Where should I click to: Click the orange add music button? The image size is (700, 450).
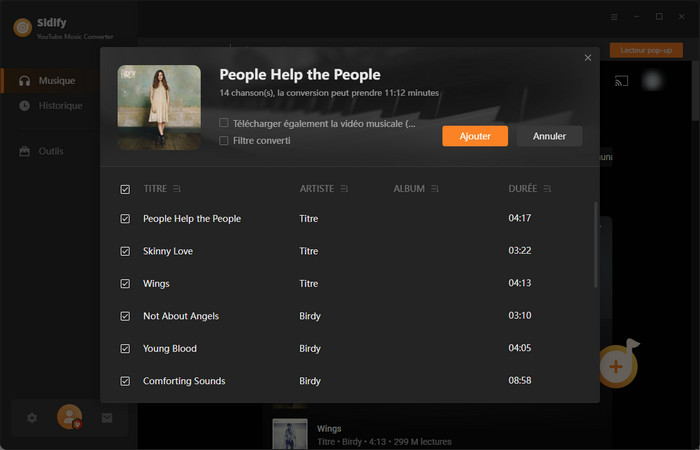coord(616,366)
